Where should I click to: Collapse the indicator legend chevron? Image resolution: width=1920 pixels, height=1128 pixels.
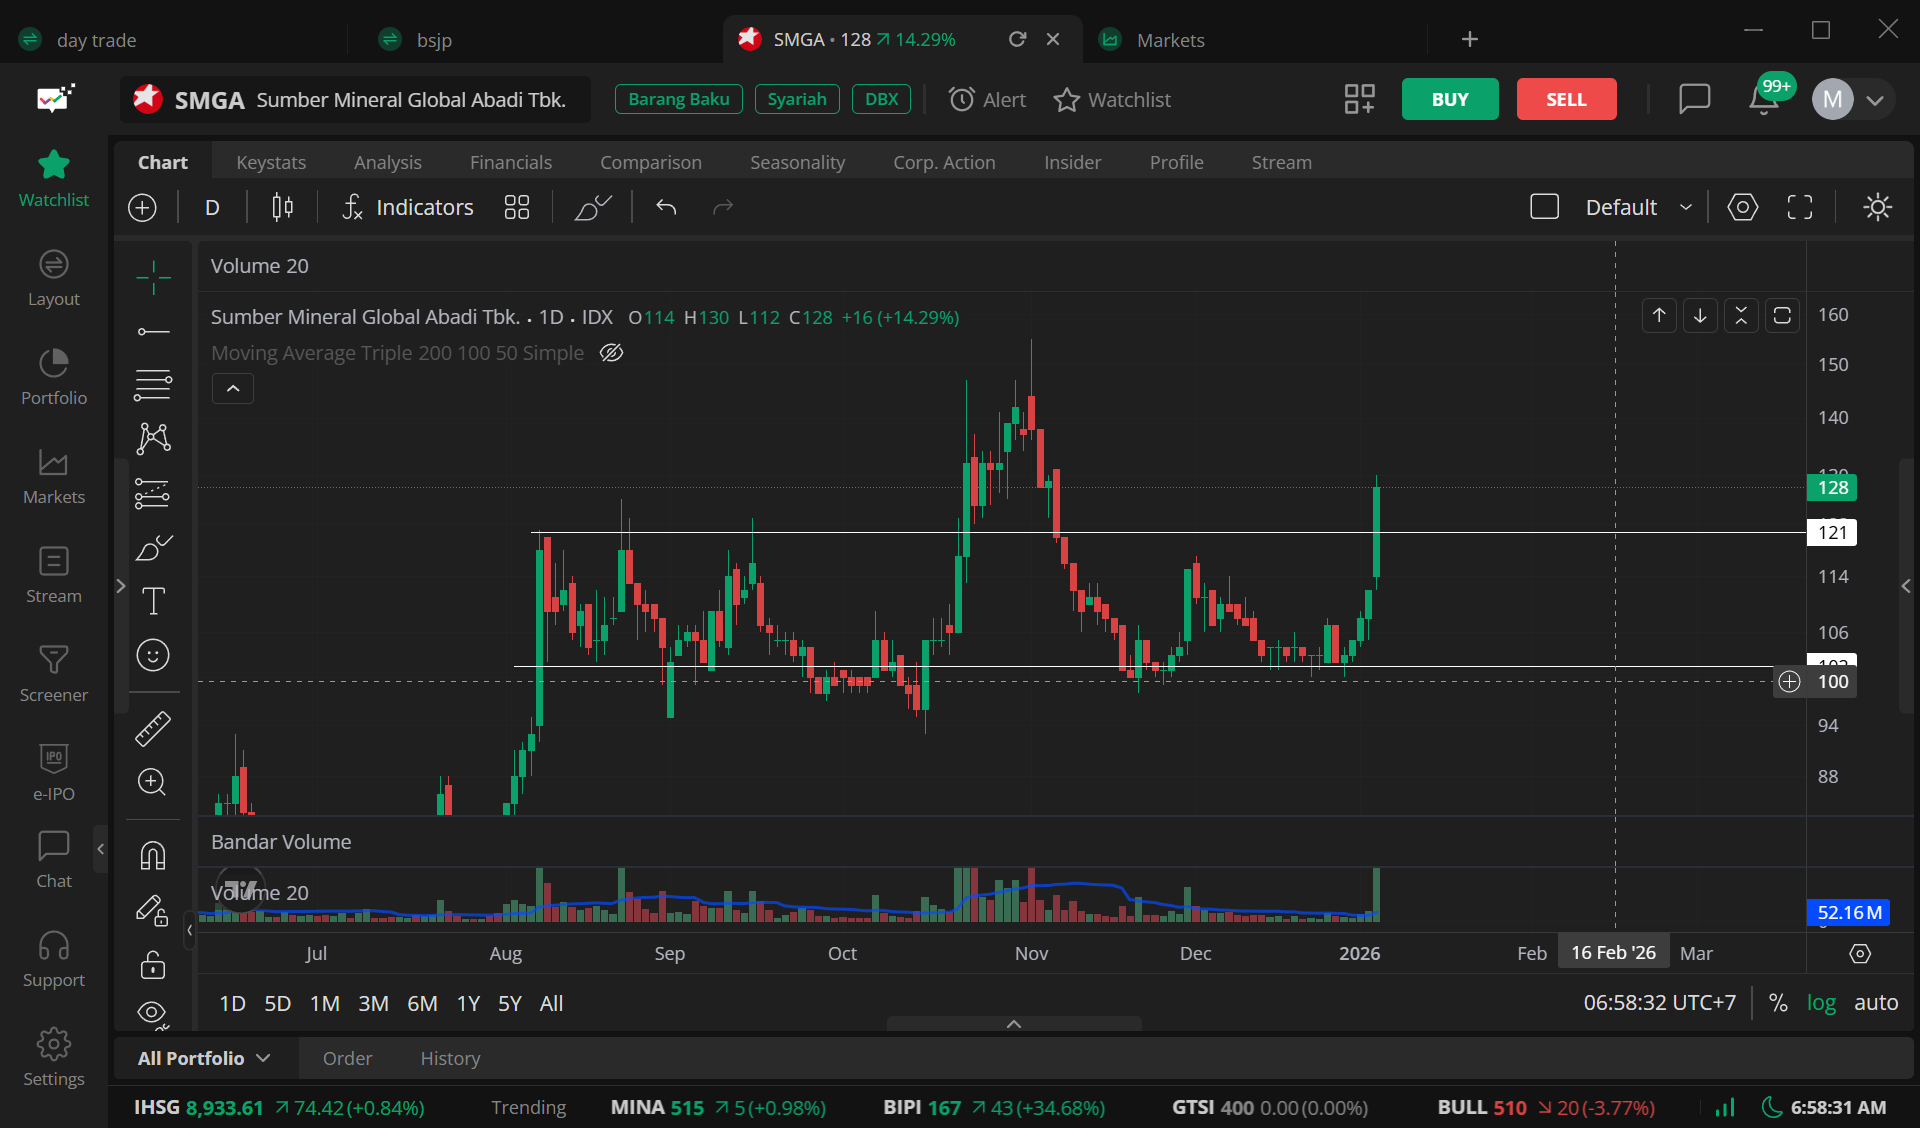pos(233,389)
